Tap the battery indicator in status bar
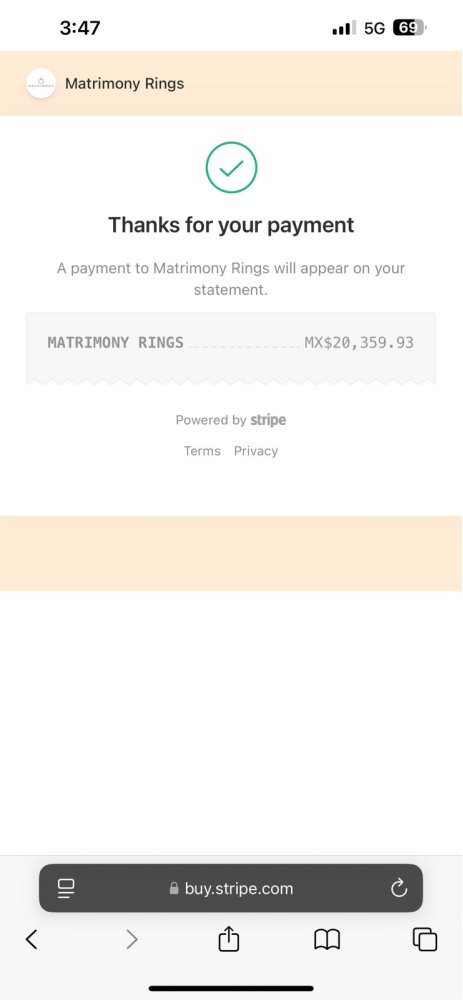This screenshot has width=463, height=1000. point(409,28)
